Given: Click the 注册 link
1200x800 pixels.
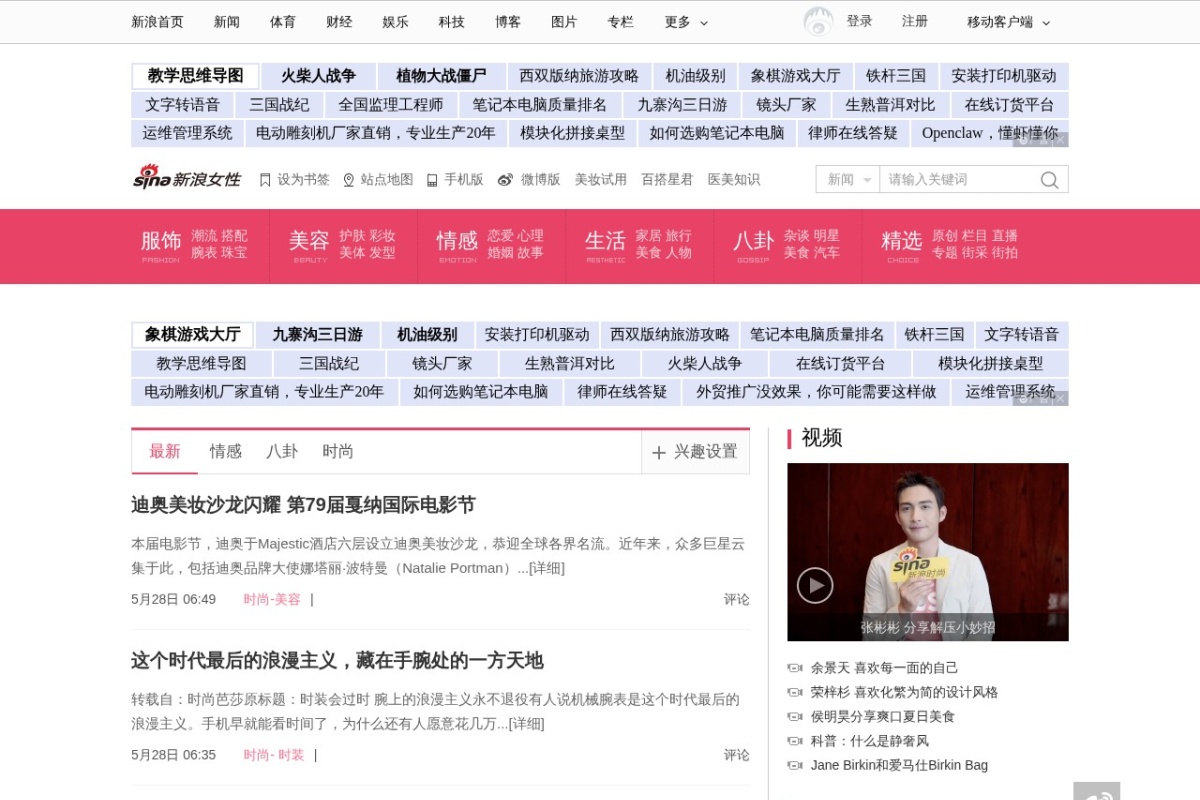Looking at the screenshot, I should (x=915, y=21).
